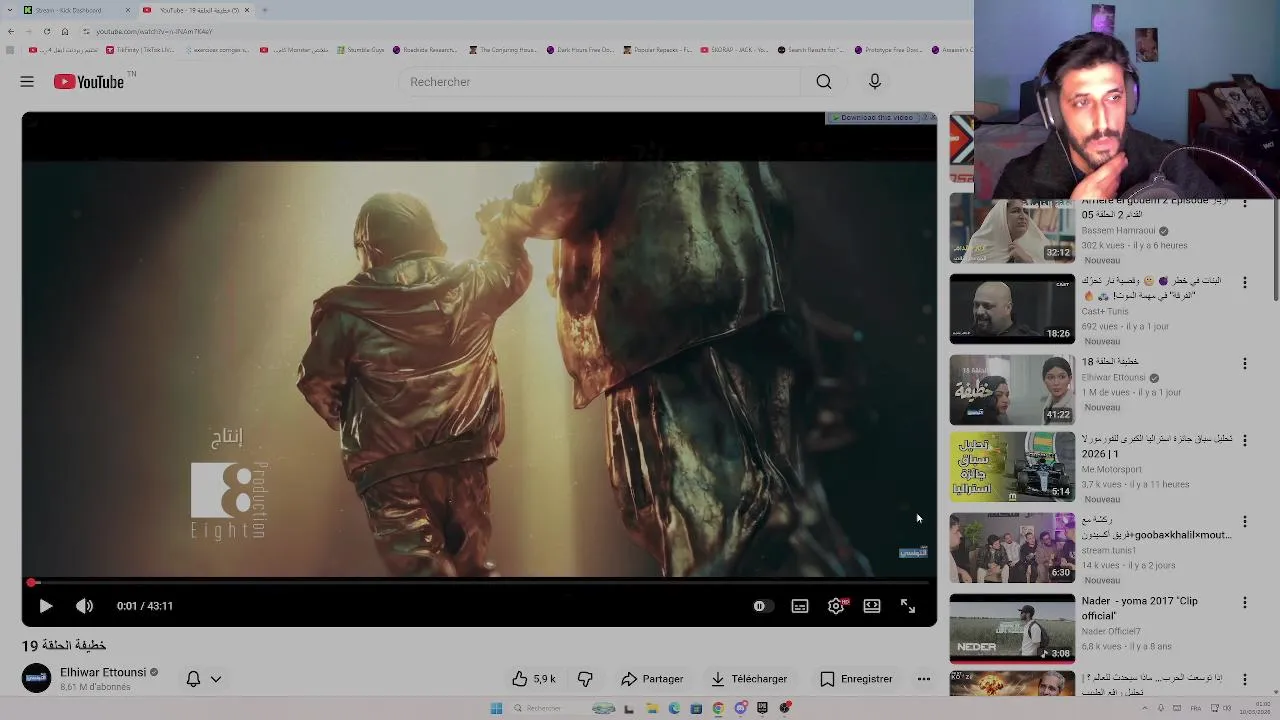Mute the video volume
The width and height of the screenshot is (1280, 720).
85,606
